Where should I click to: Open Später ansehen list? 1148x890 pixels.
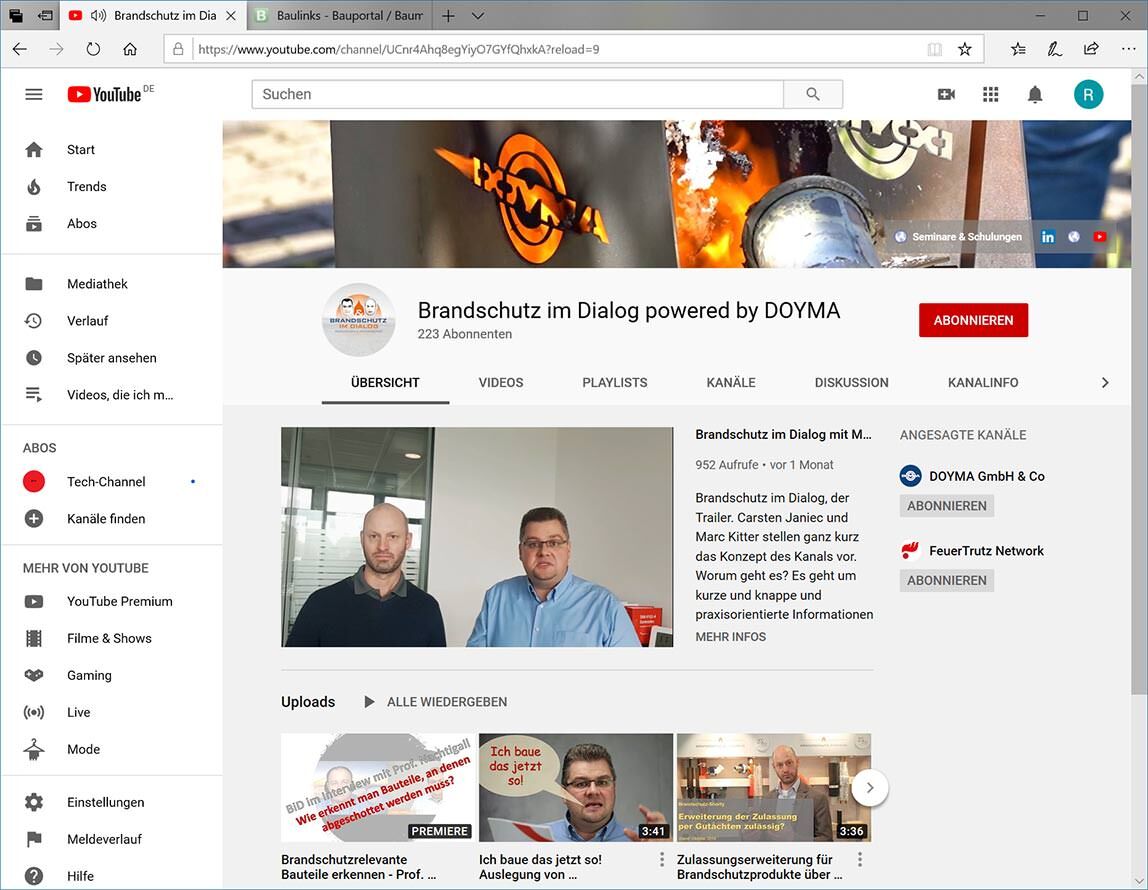point(111,357)
